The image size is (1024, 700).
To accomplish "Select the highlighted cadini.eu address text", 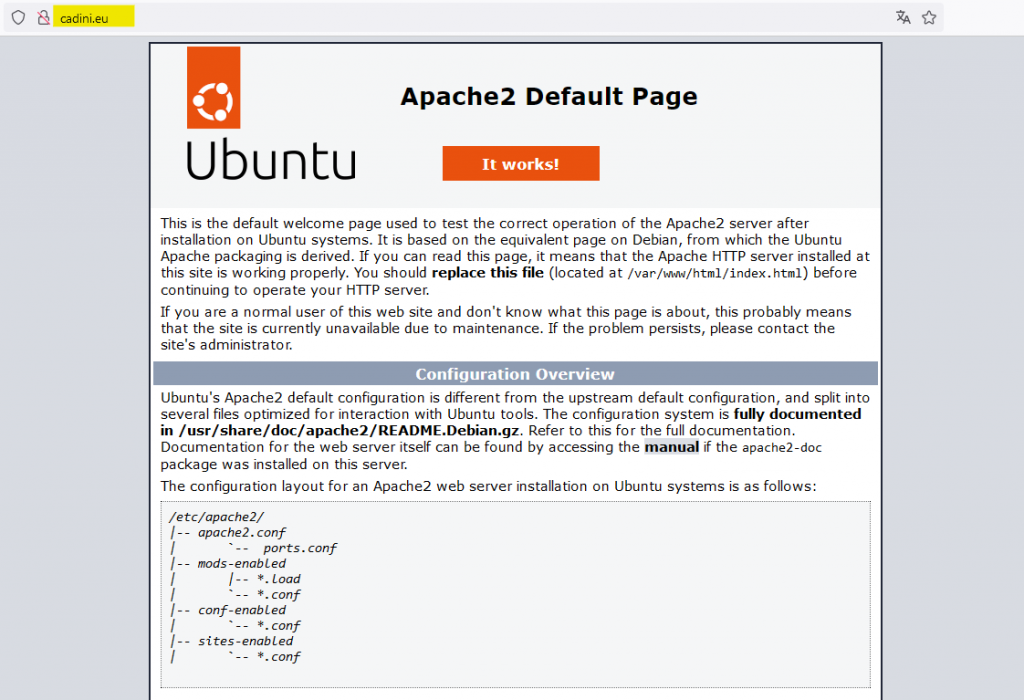I will click(x=83, y=17).
